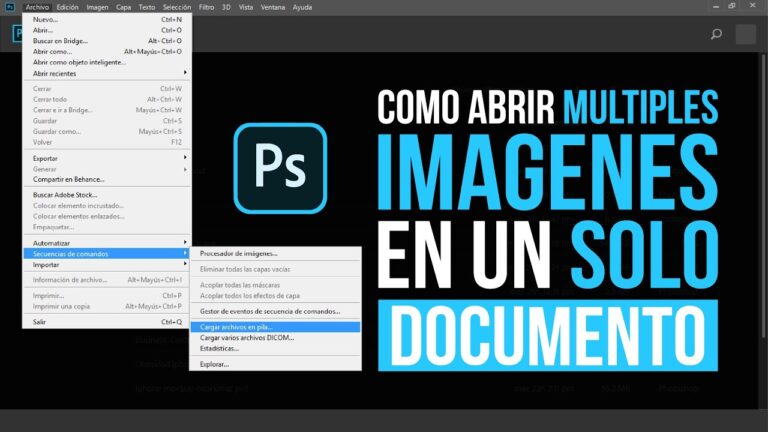768x432 pixels.
Task: Choose Salir from Archivo menu
Action: point(107,322)
